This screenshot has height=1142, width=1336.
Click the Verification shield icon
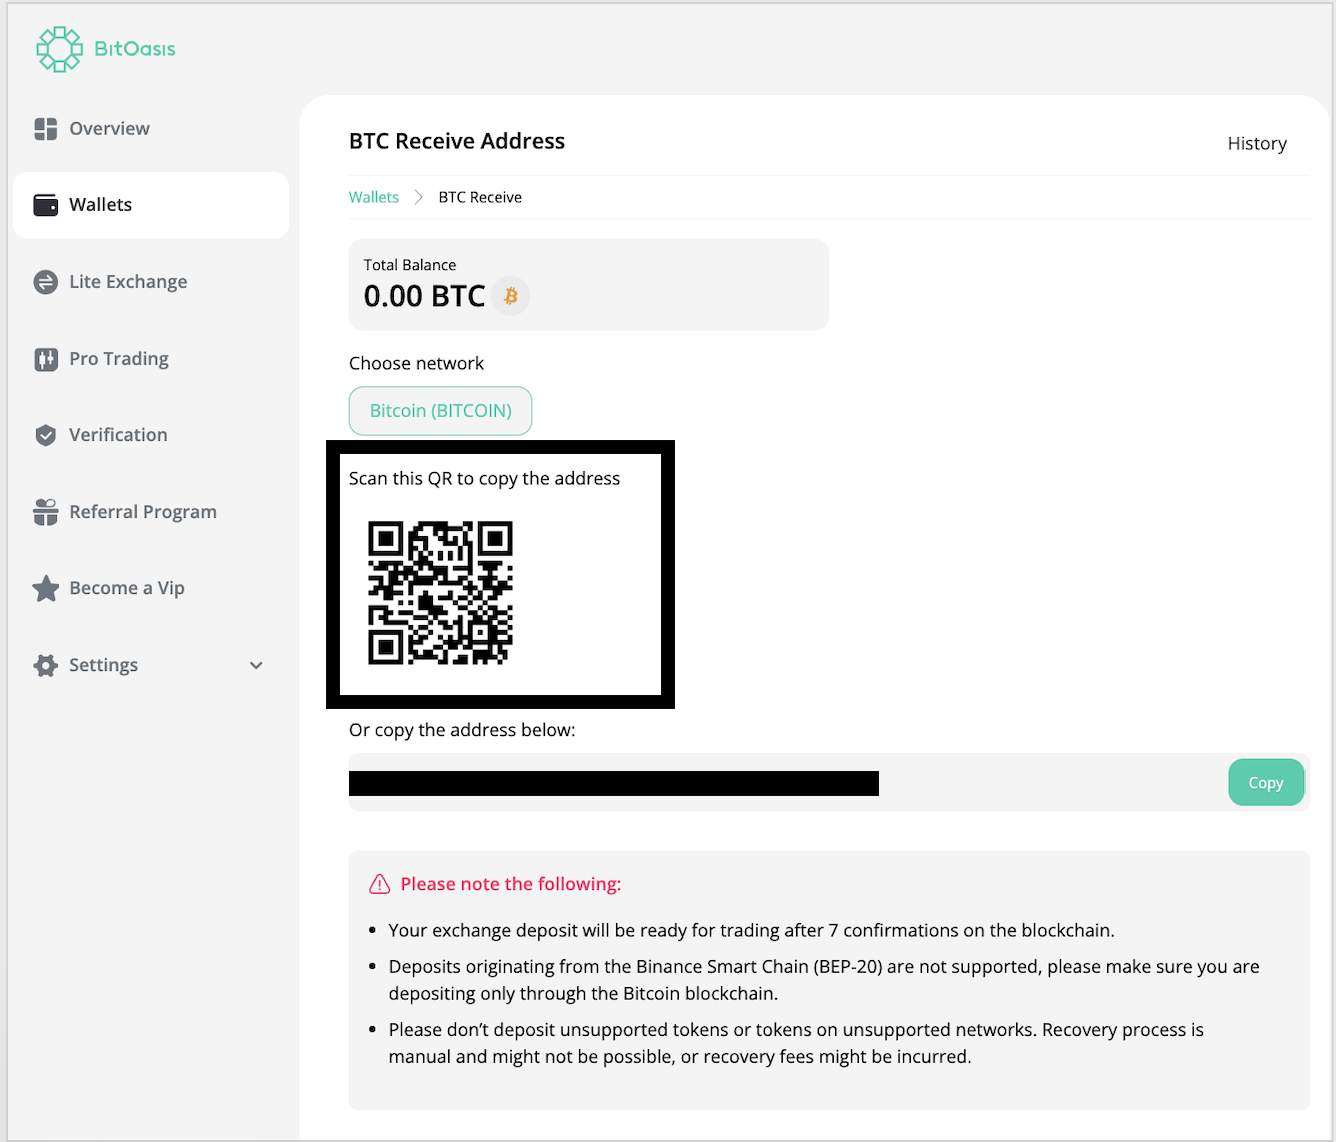(x=46, y=435)
